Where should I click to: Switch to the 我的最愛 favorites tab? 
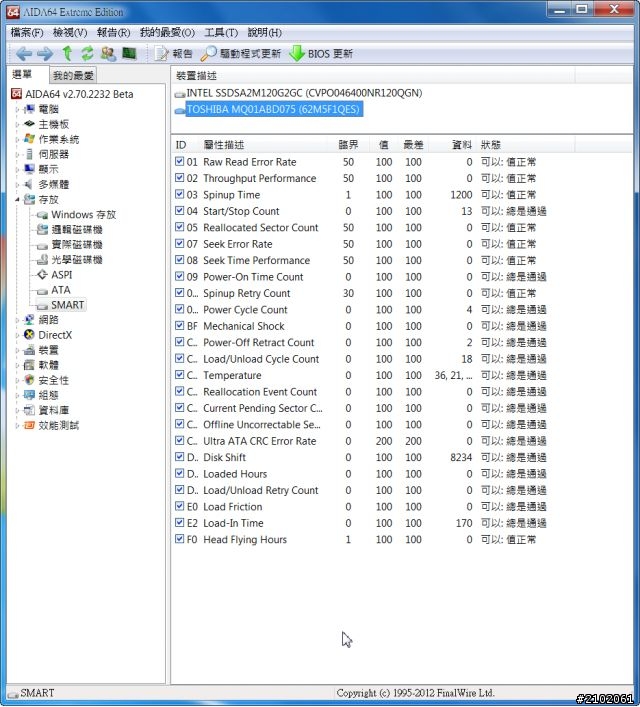point(73,75)
